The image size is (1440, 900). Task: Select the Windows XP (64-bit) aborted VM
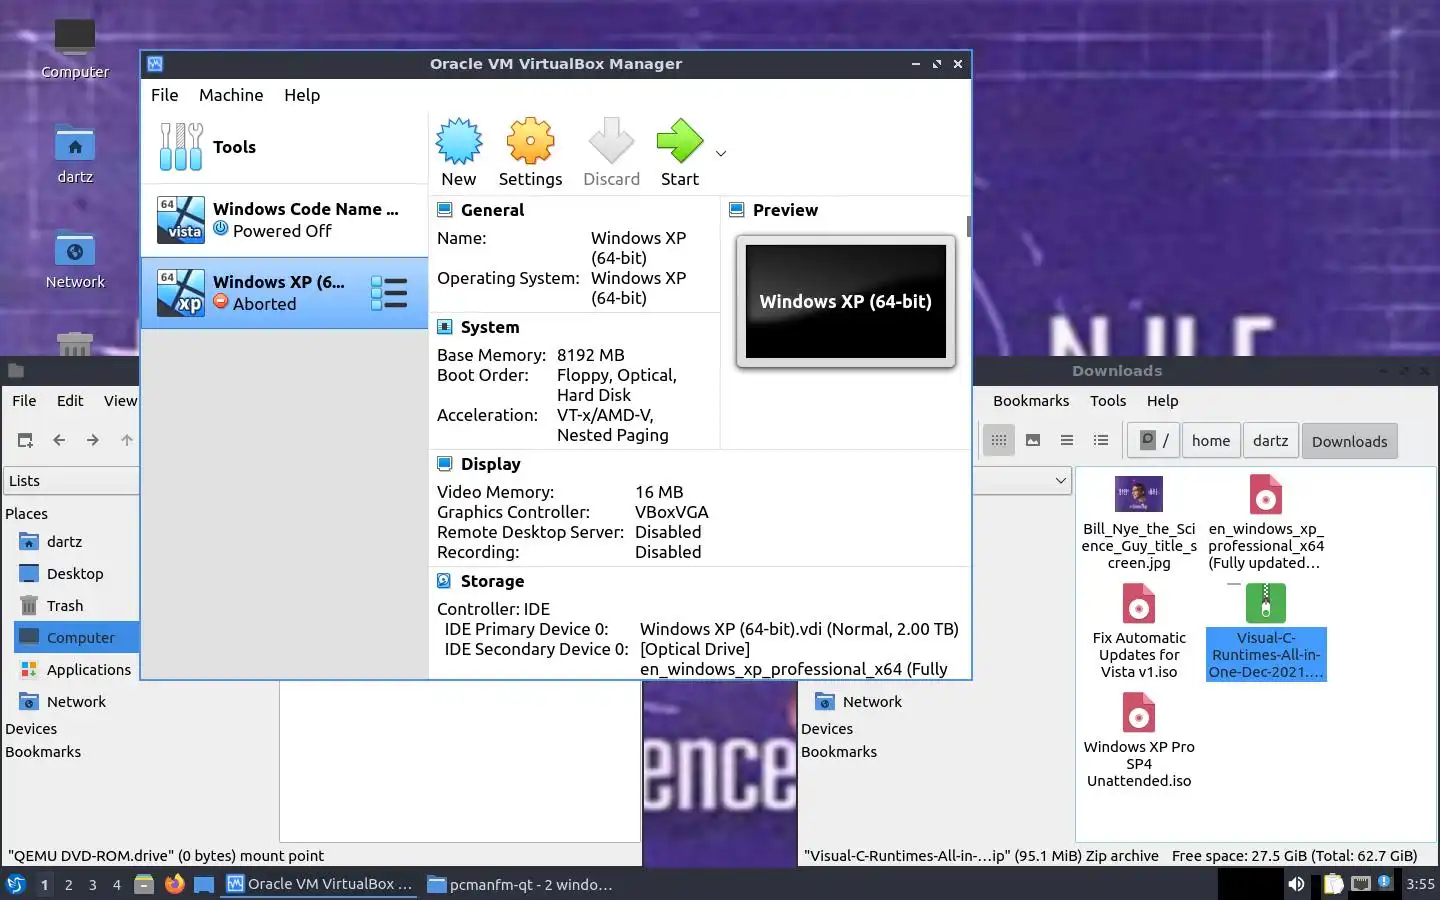(284, 293)
